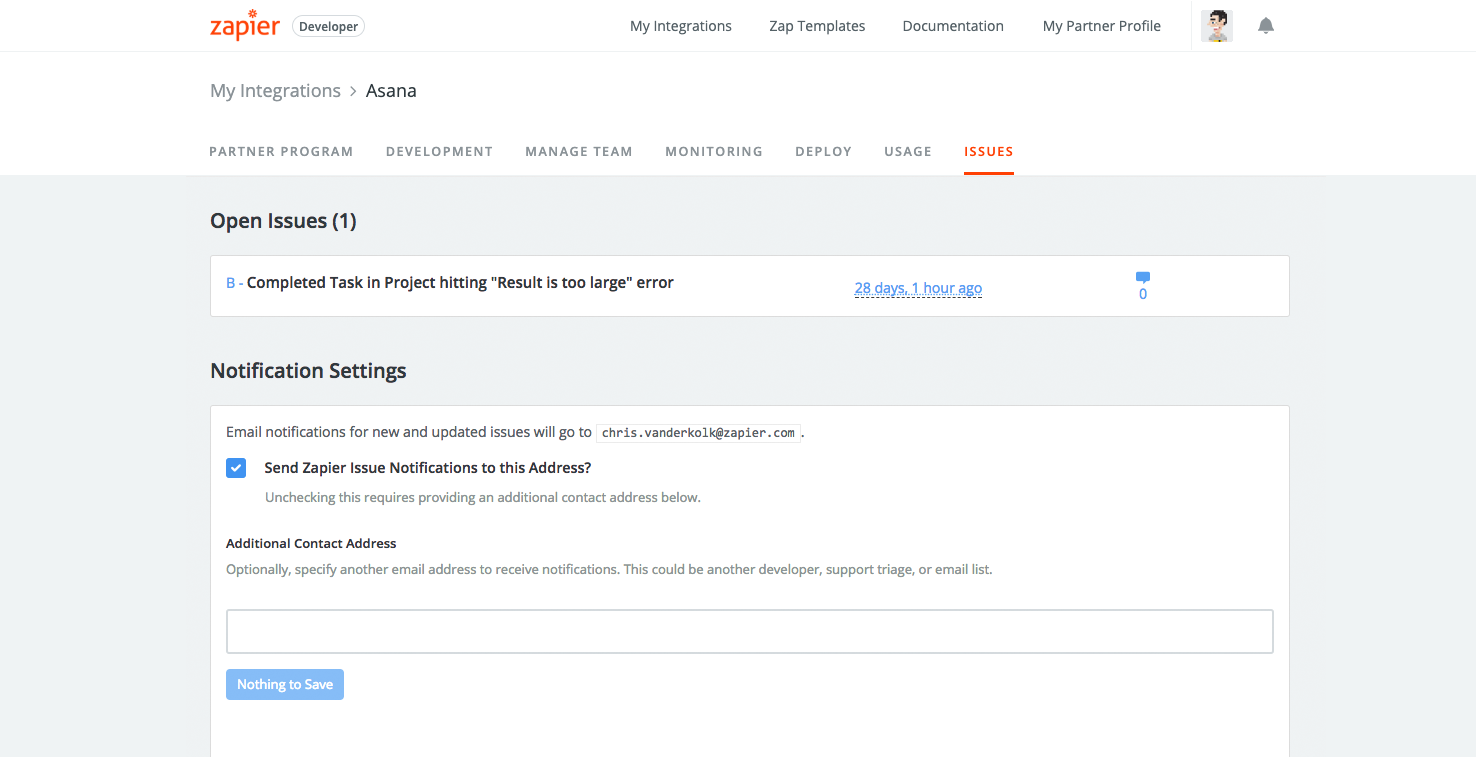Open the user avatar menu
1476x757 pixels.
[1217, 26]
